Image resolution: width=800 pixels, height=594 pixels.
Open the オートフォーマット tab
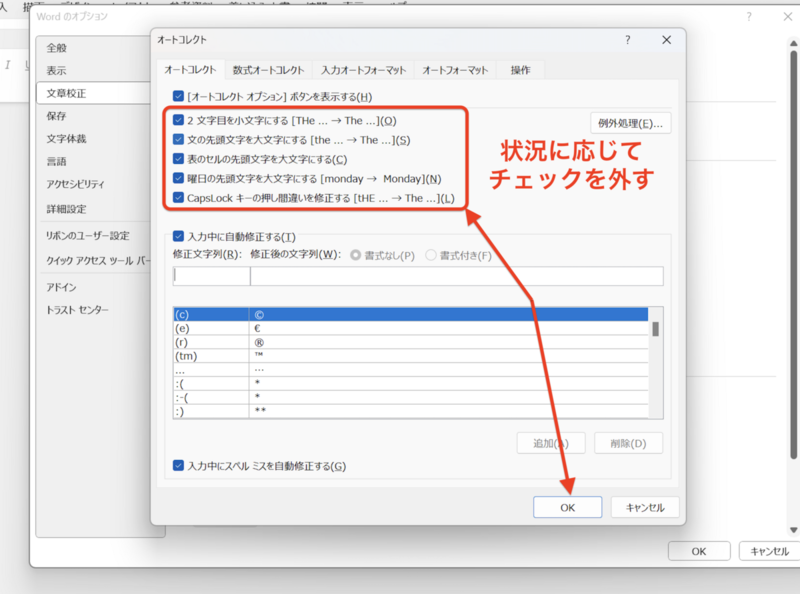(x=455, y=70)
